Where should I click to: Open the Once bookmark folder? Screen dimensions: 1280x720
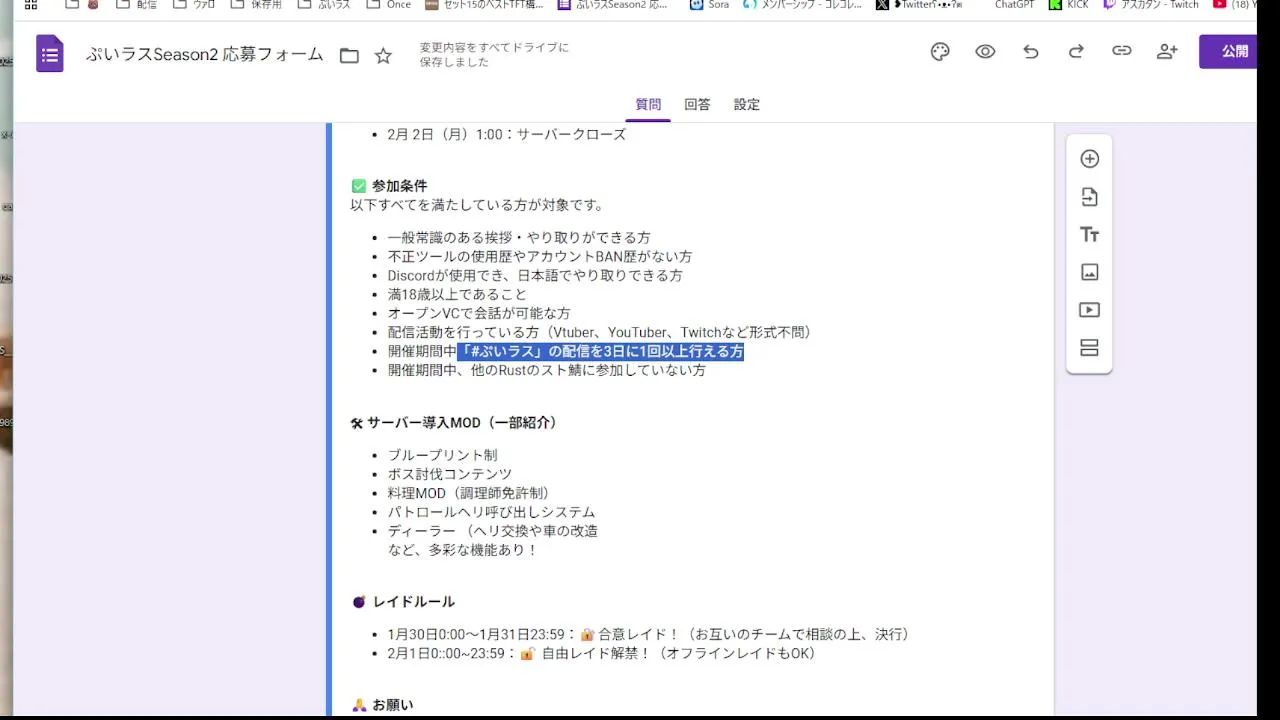389,5
